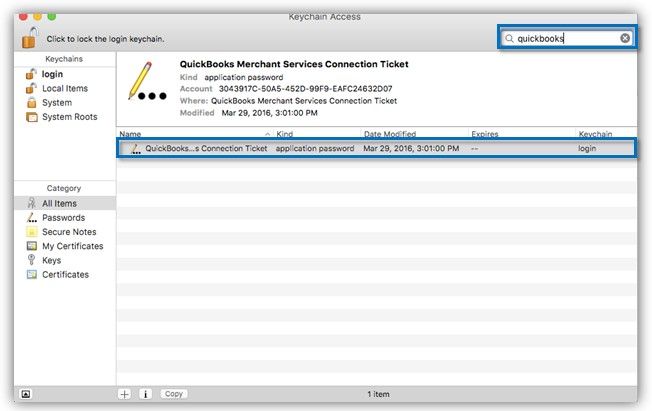Click the System Roots folder icon
This screenshot has width=652, height=411.
click(x=32, y=117)
